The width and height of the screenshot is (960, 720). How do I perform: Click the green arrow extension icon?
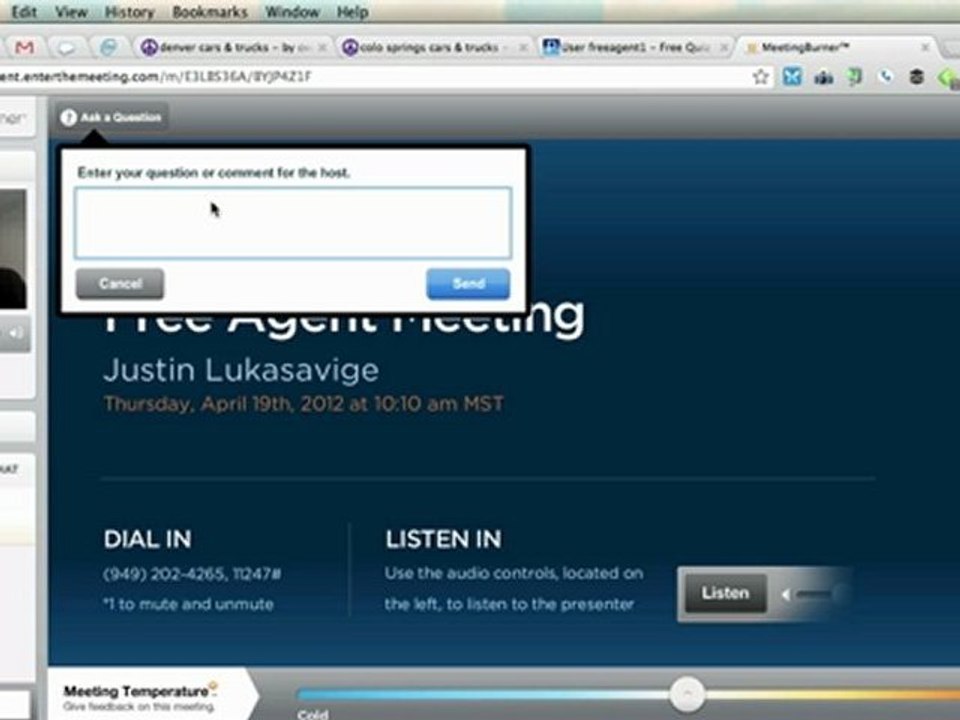pyautogui.click(x=948, y=77)
